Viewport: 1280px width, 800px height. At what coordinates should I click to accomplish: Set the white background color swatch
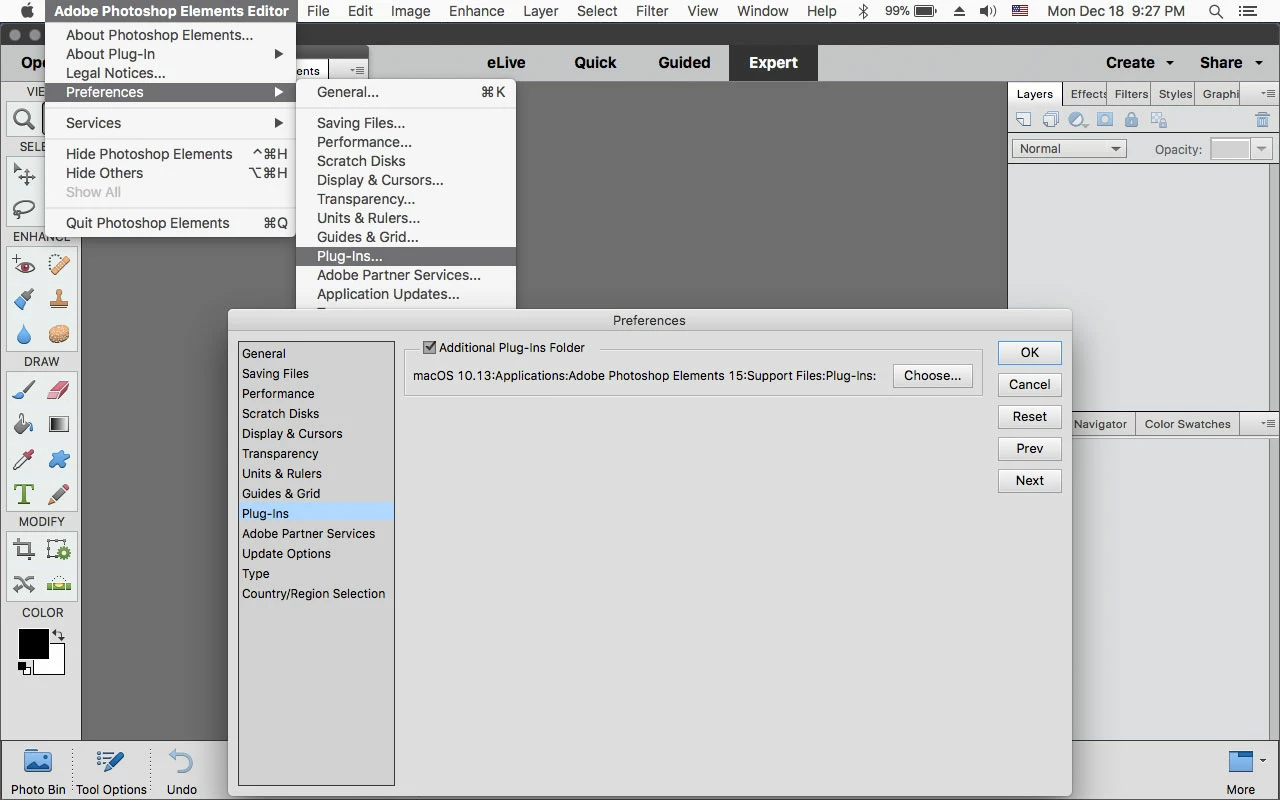56,665
